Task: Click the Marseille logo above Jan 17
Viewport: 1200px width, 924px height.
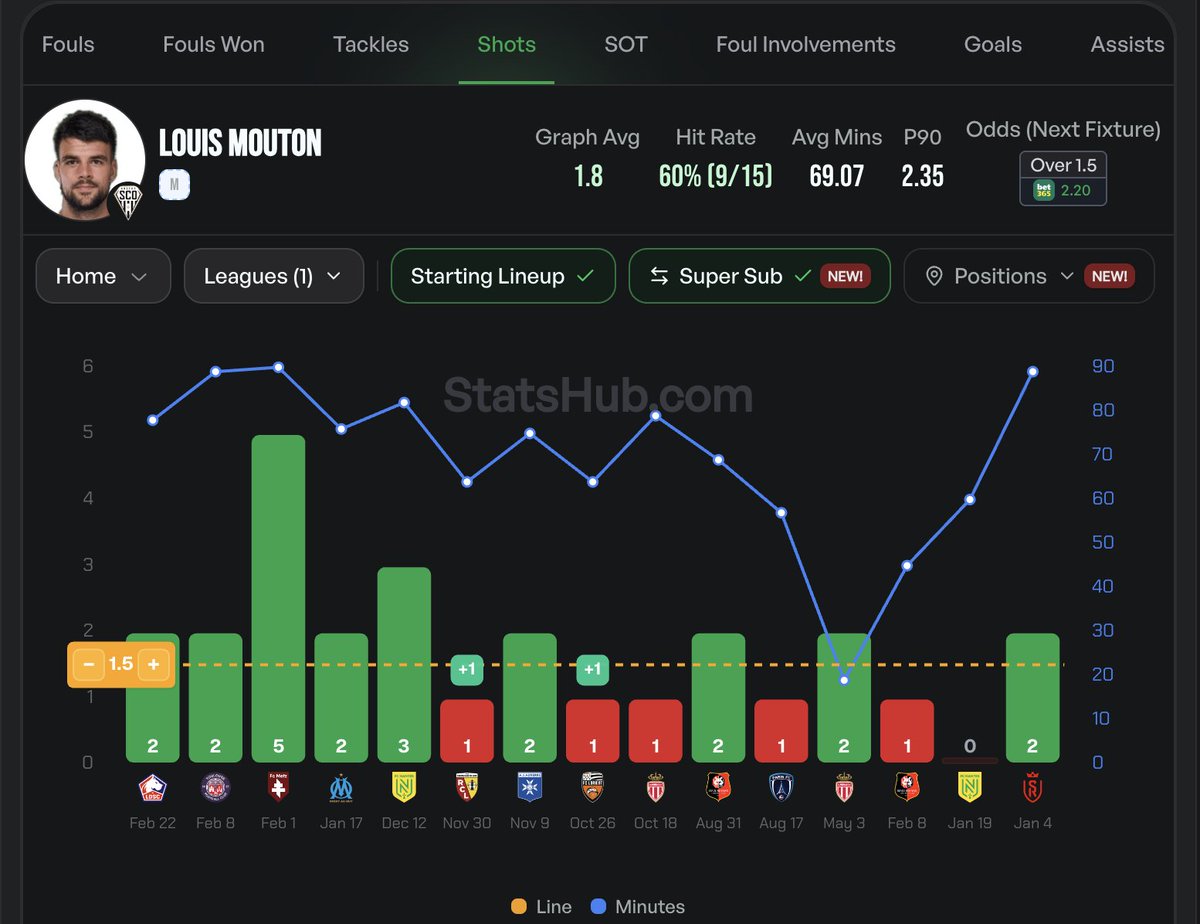Action: point(341,788)
